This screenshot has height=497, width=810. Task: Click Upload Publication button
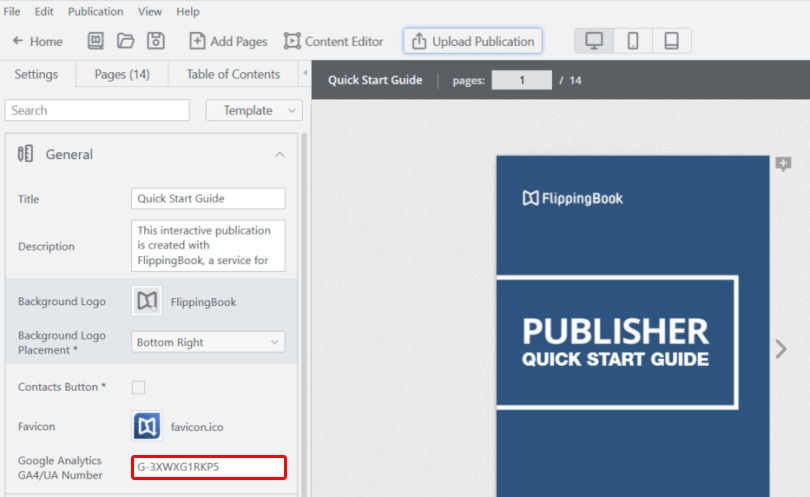[x=473, y=41]
